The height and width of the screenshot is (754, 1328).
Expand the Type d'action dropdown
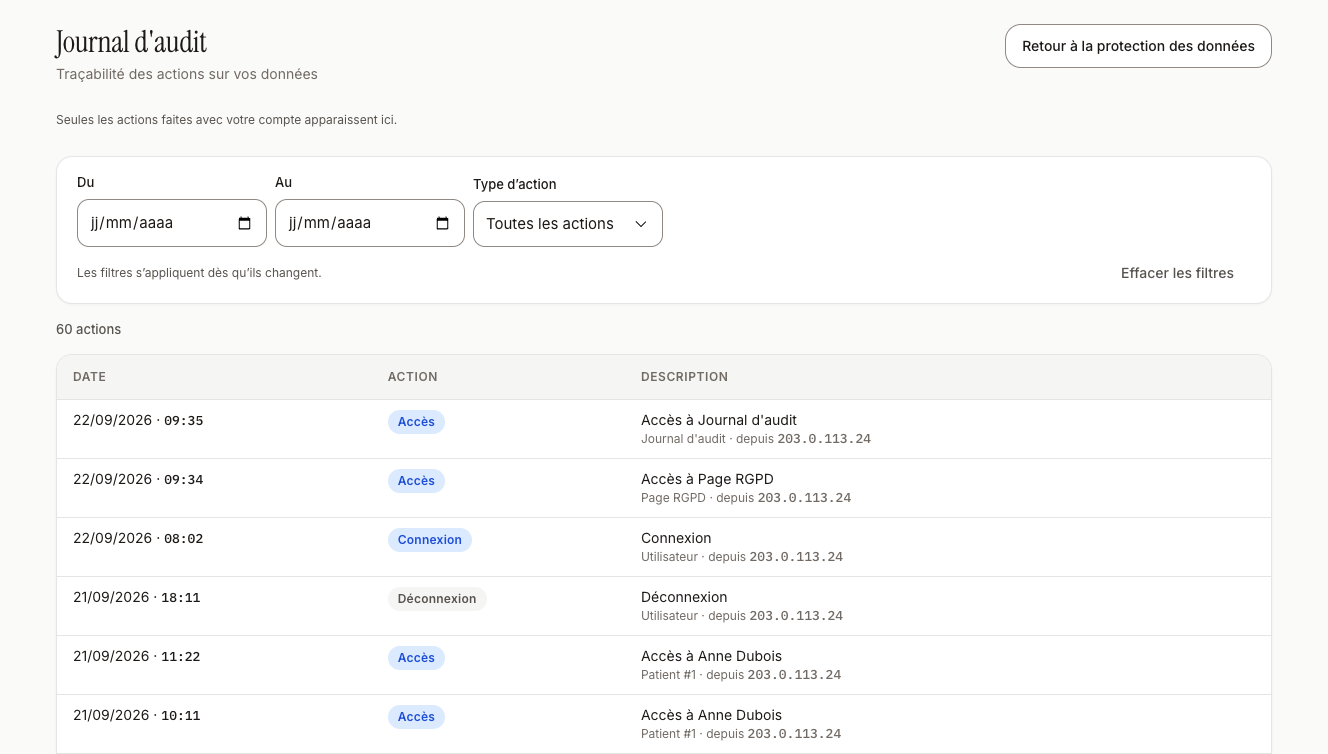pos(568,224)
